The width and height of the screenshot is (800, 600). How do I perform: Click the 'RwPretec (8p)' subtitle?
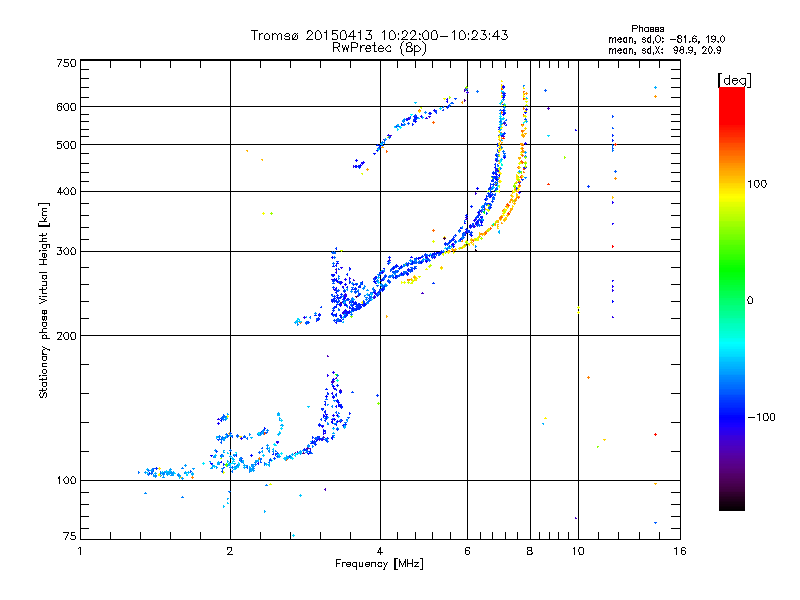pyautogui.click(x=379, y=48)
